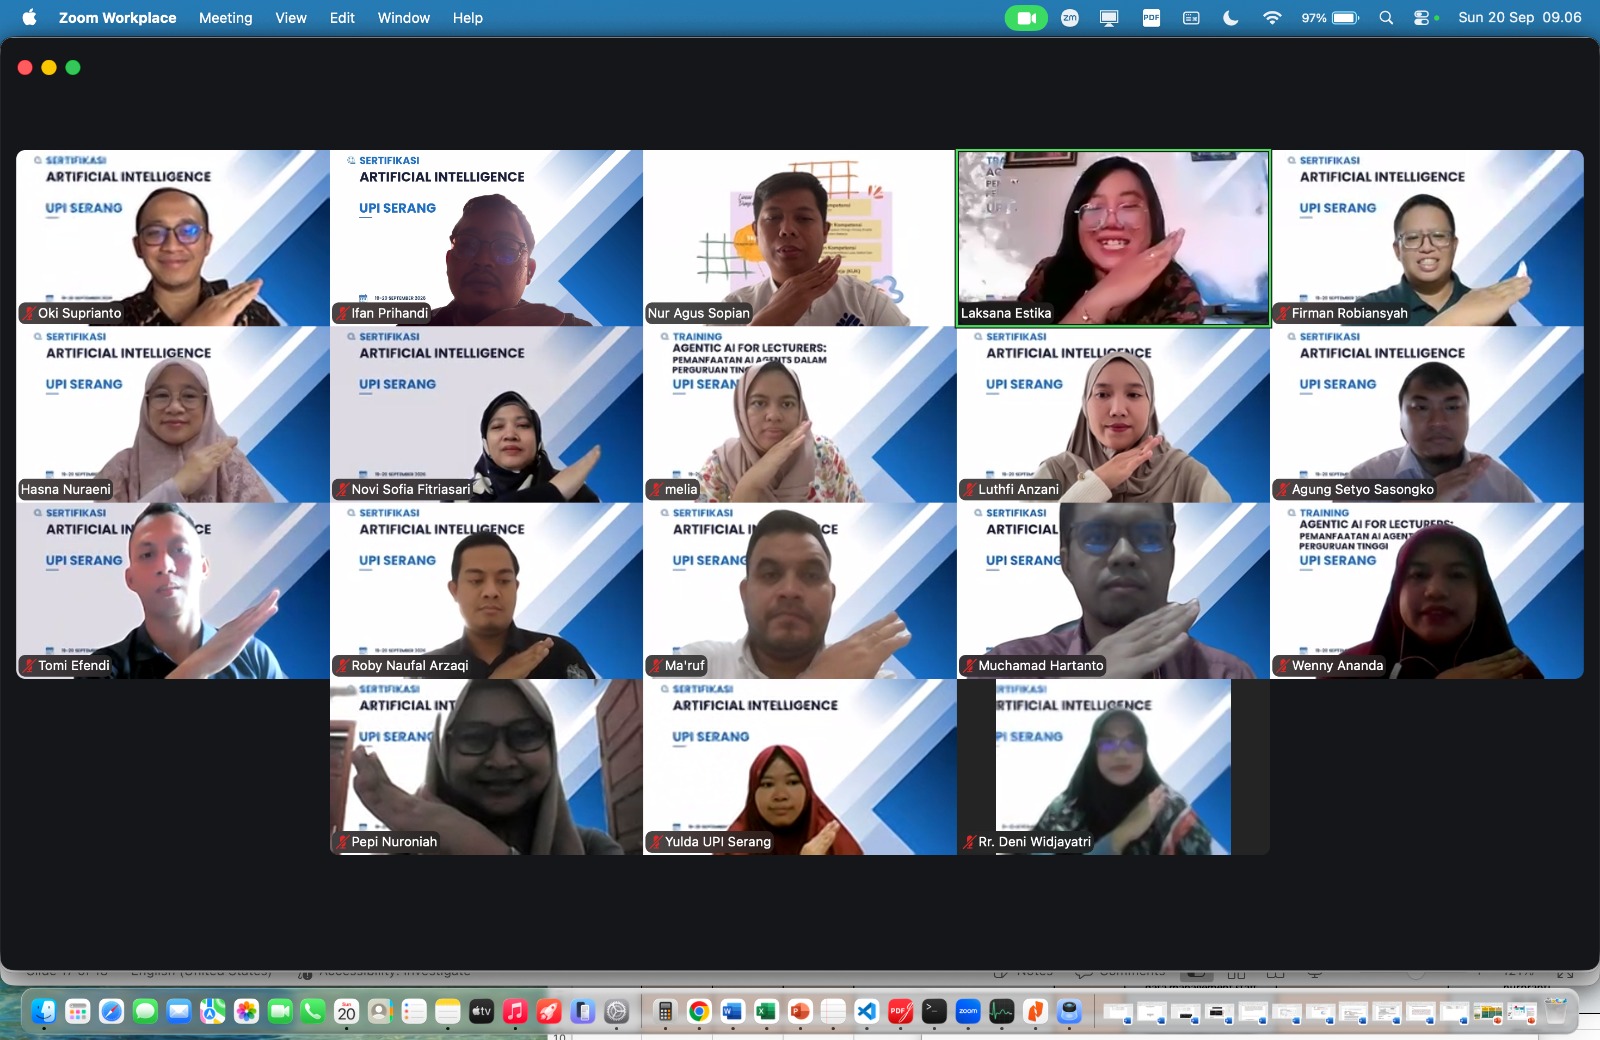This screenshot has height=1040, width=1600.
Task: Click the date and time clock
Action: (1520, 18)
